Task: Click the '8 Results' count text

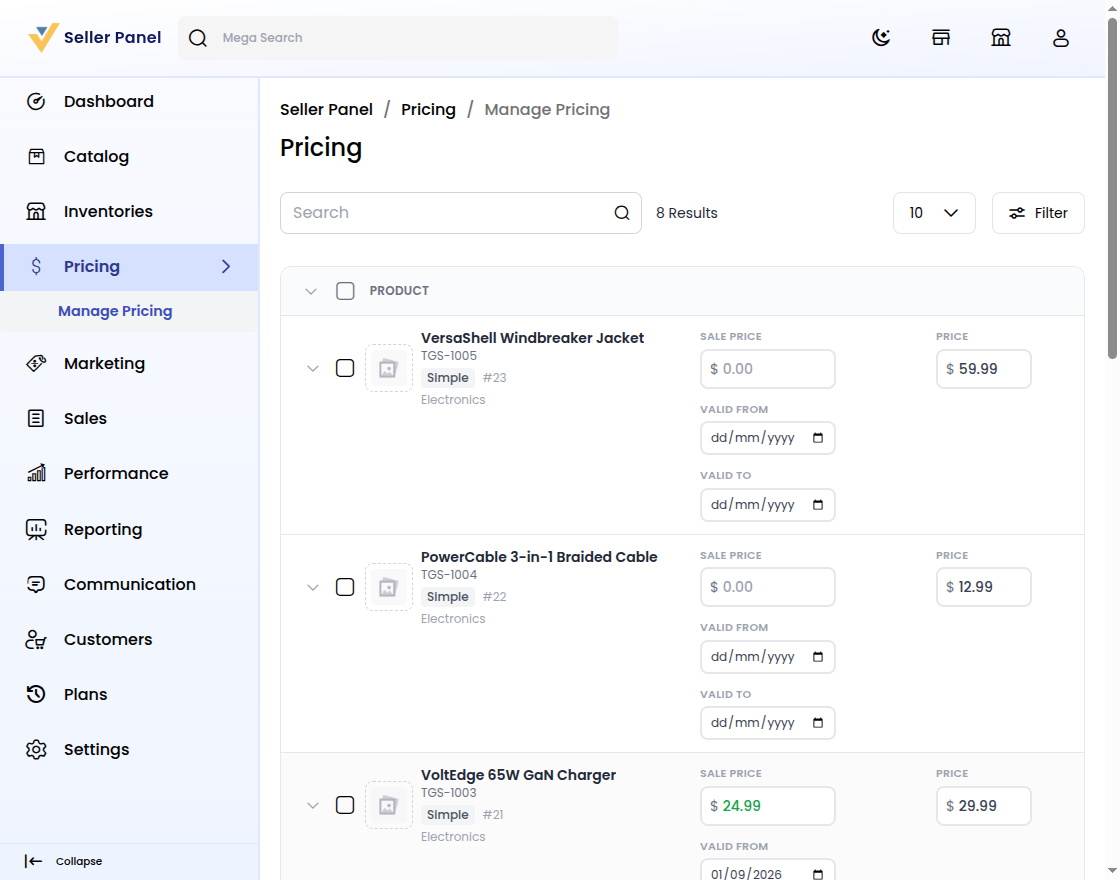Action: click(x=687, y=213)
